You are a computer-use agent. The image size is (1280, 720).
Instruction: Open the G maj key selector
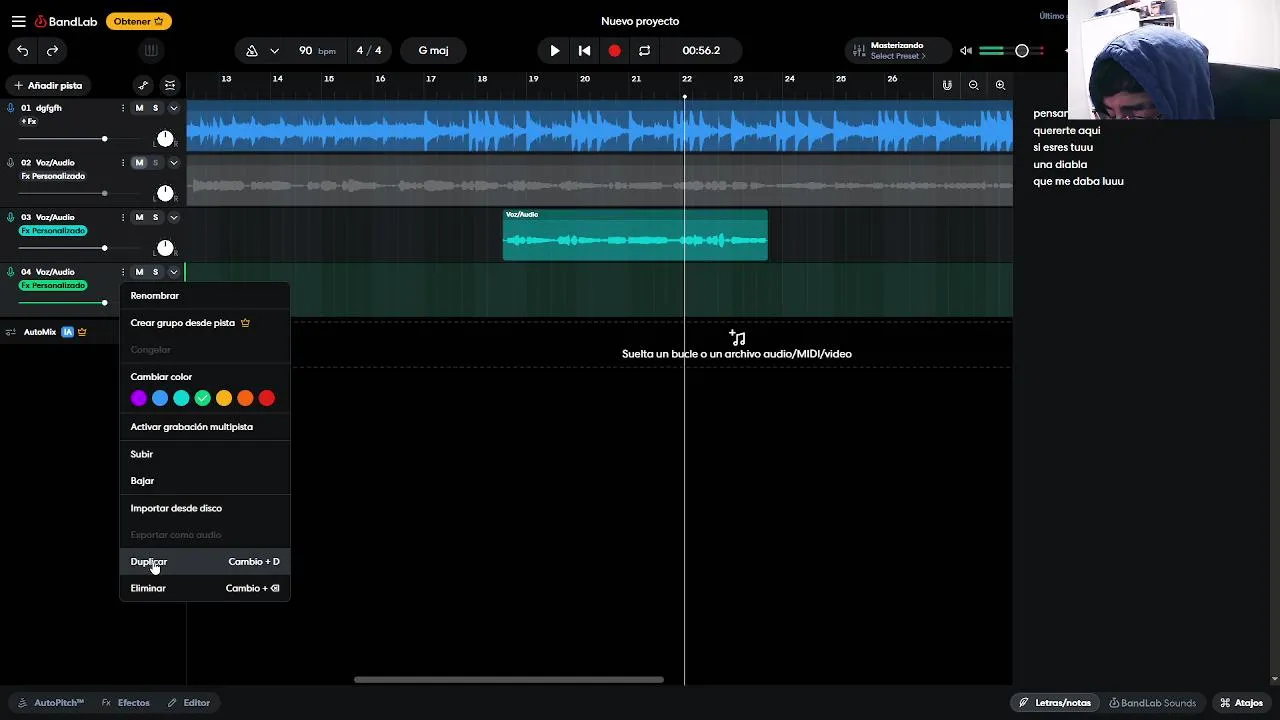[433, 50]
